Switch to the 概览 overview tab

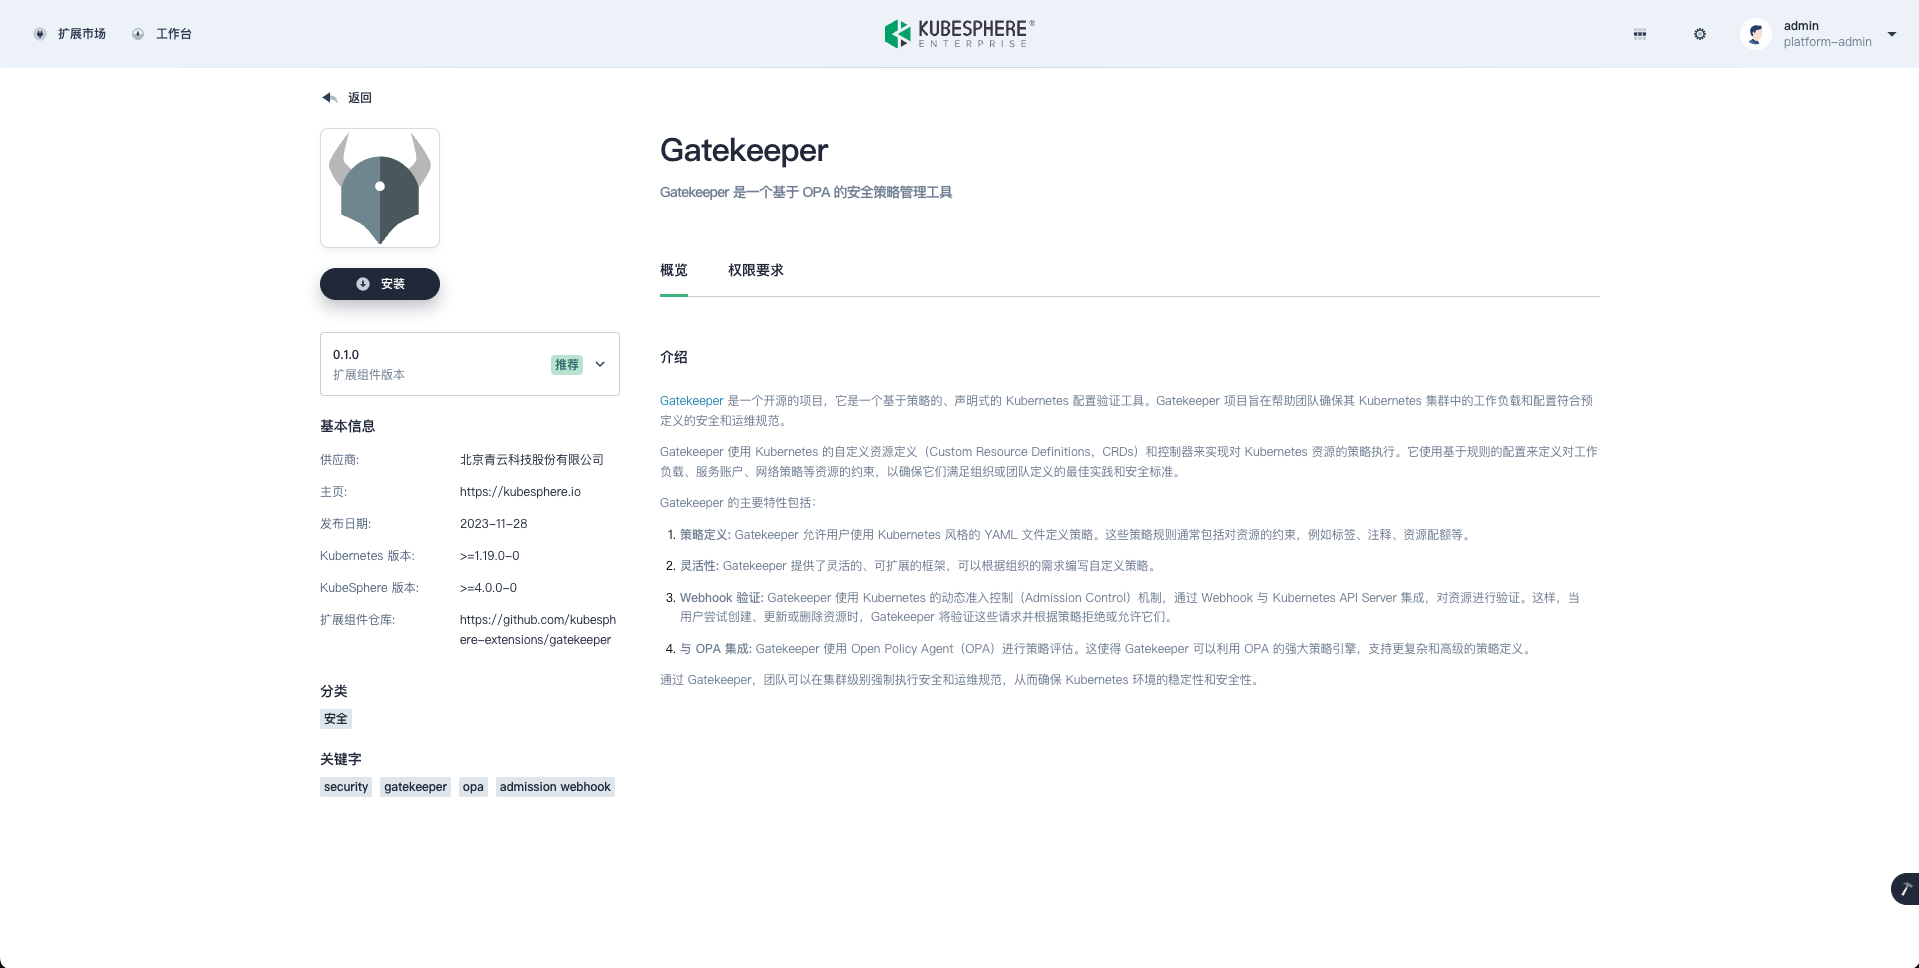[674, 271]
